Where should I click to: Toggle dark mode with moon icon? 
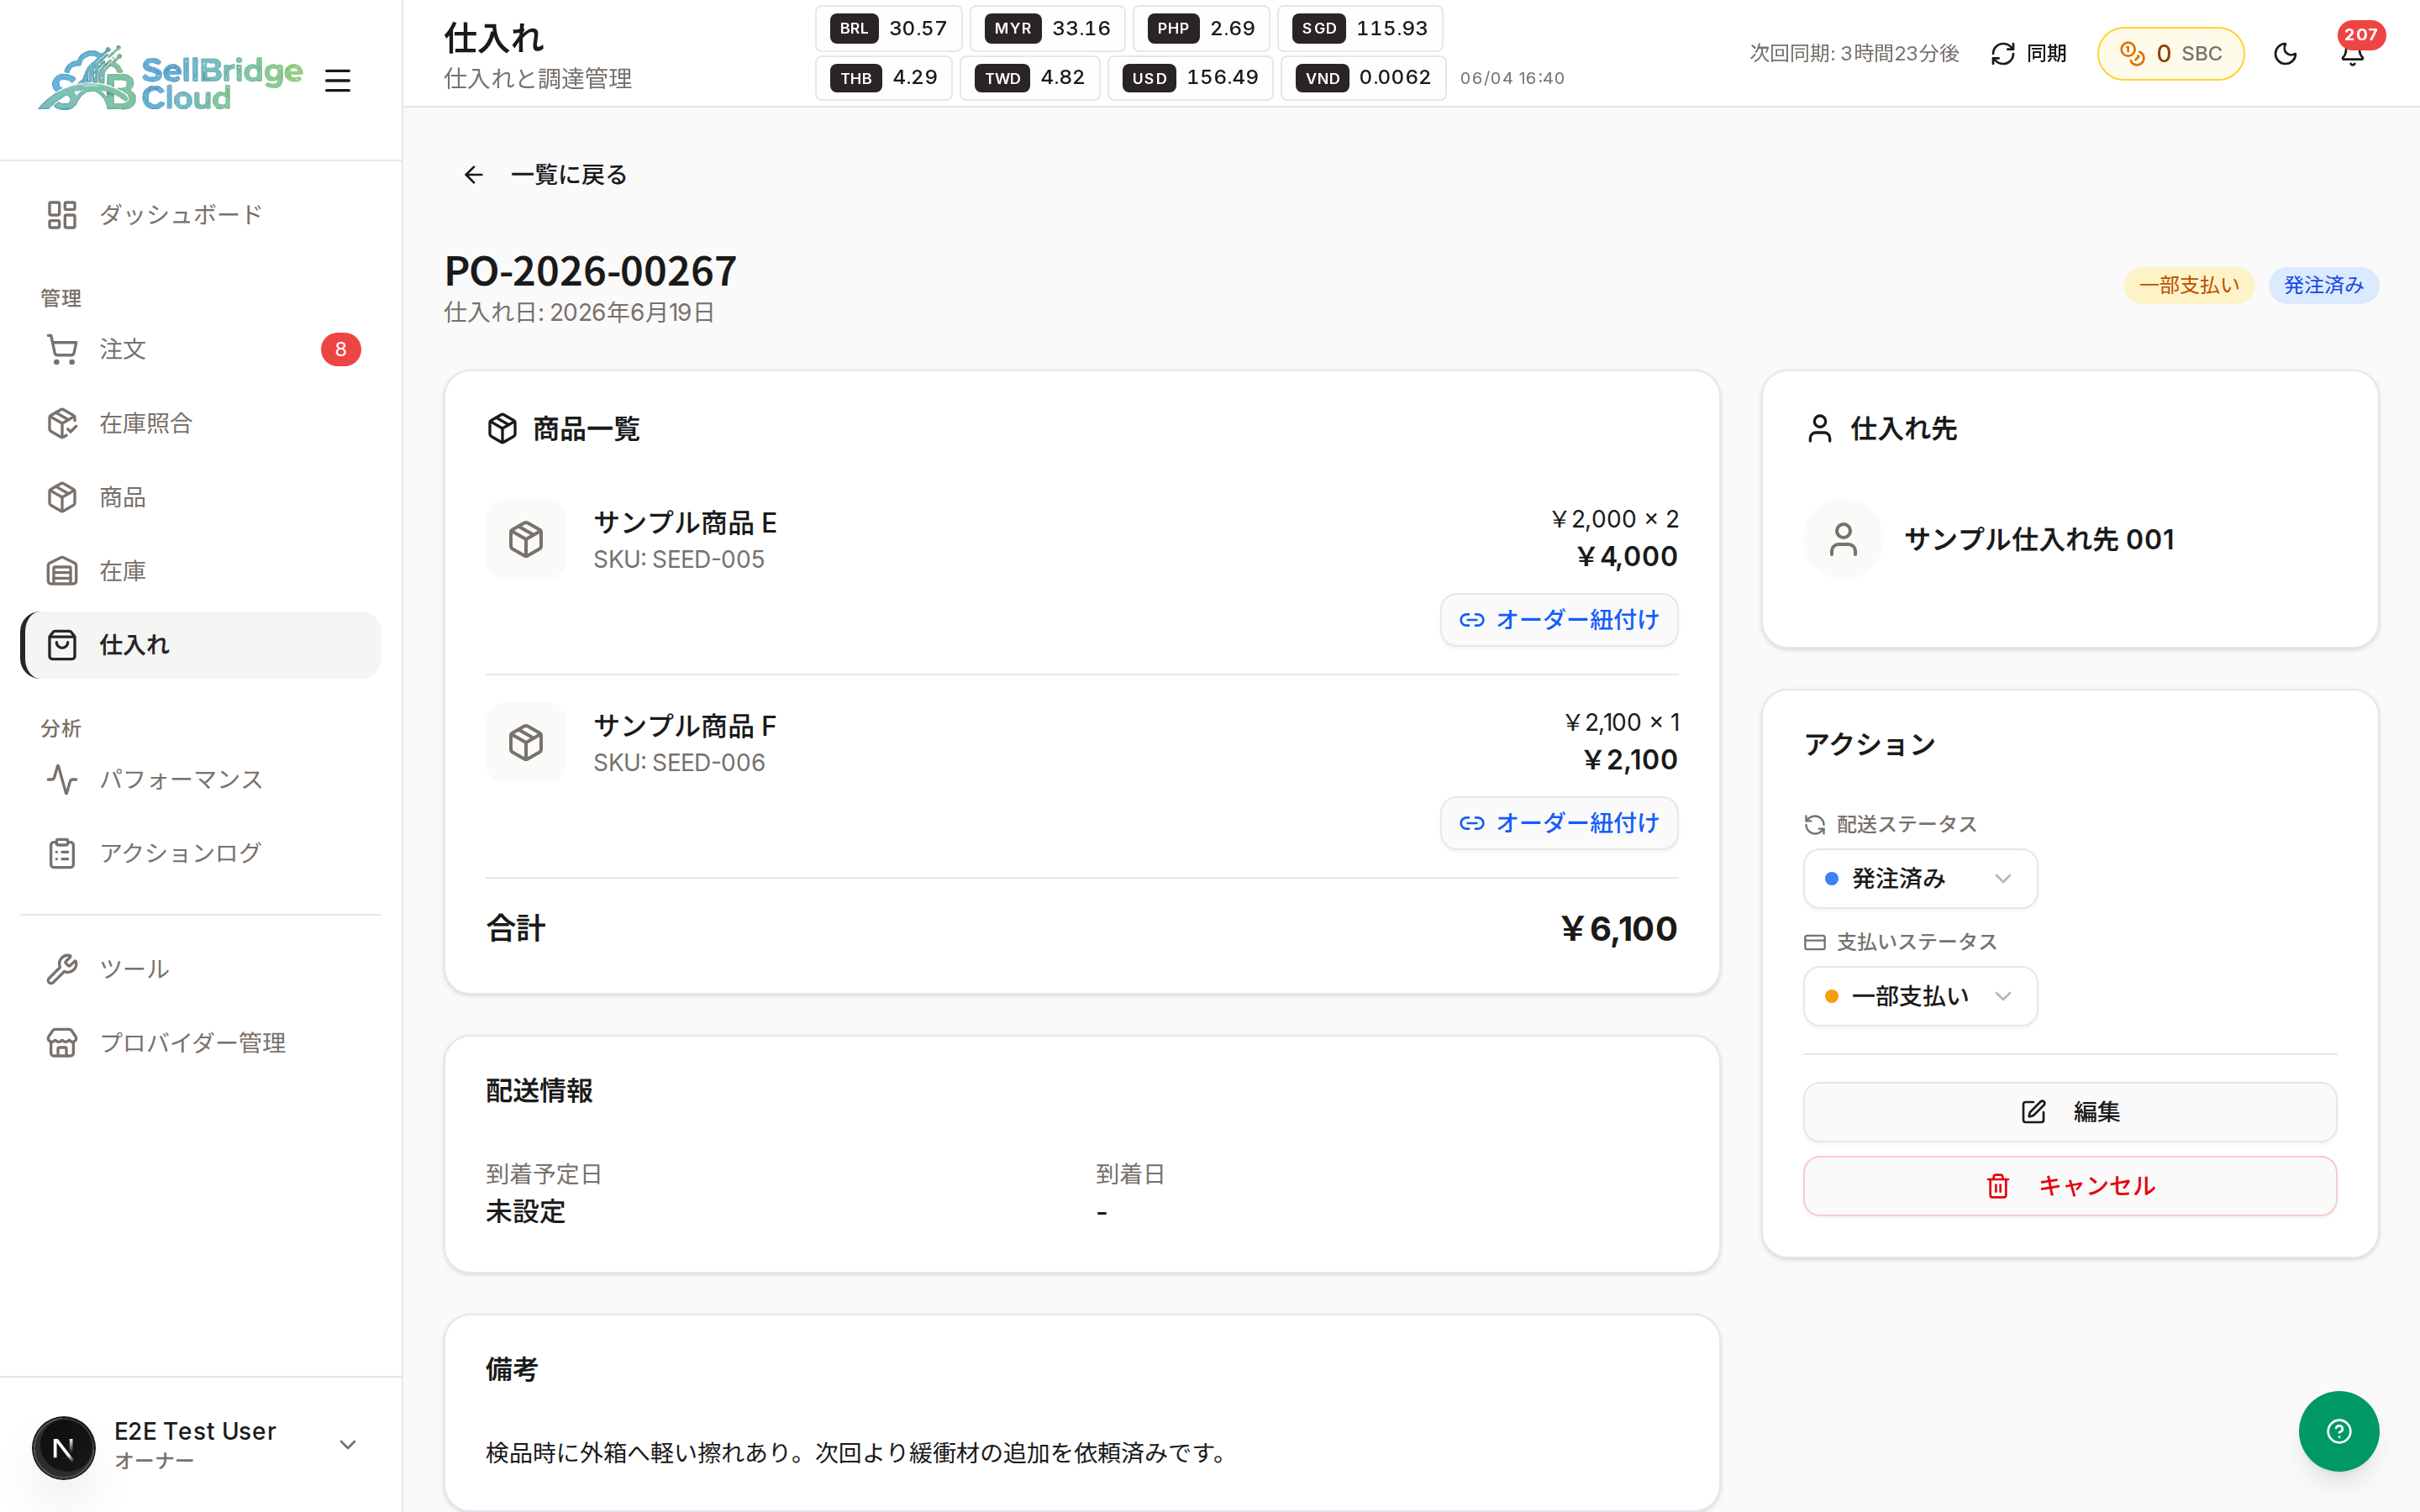click(x=2285, y=54)
